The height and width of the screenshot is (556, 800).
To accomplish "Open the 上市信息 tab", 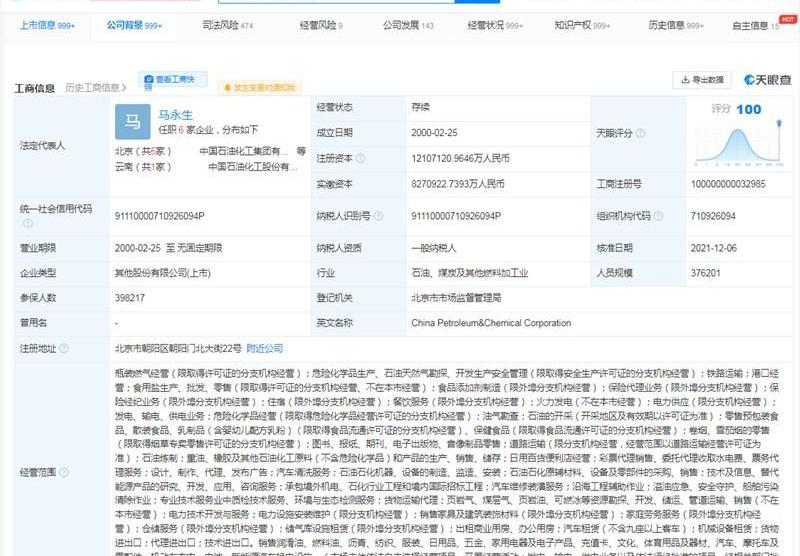I will [x=47, y=26].
